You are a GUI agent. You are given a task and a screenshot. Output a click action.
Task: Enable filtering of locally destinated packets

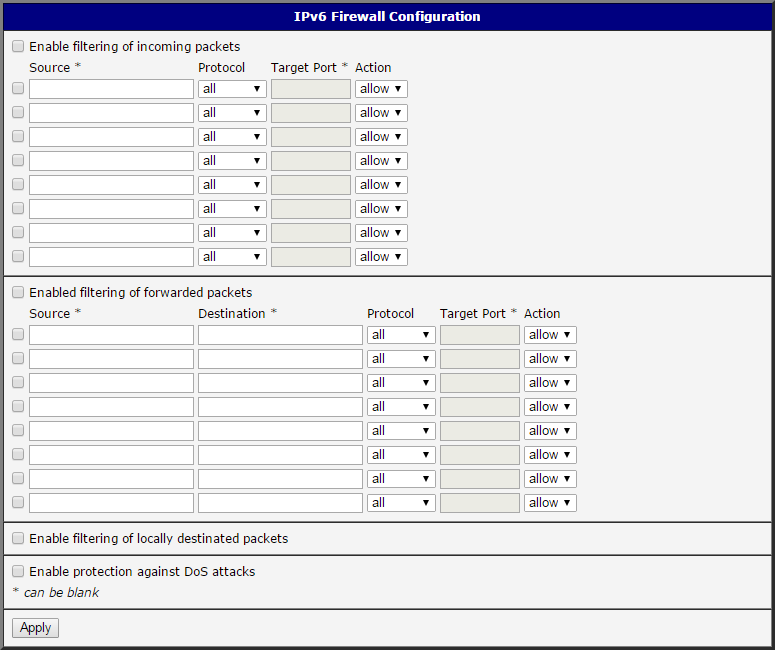coord(18,538)
